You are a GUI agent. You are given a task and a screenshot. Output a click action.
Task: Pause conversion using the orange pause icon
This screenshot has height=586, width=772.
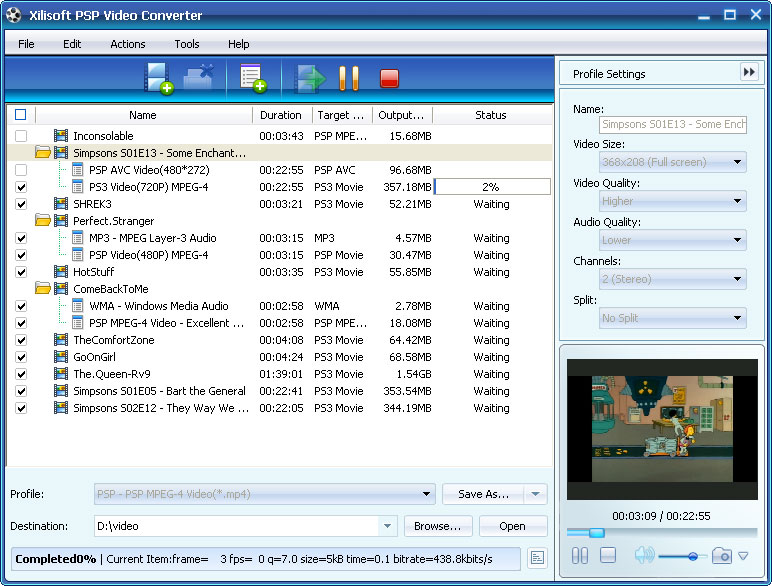(349, 78)
